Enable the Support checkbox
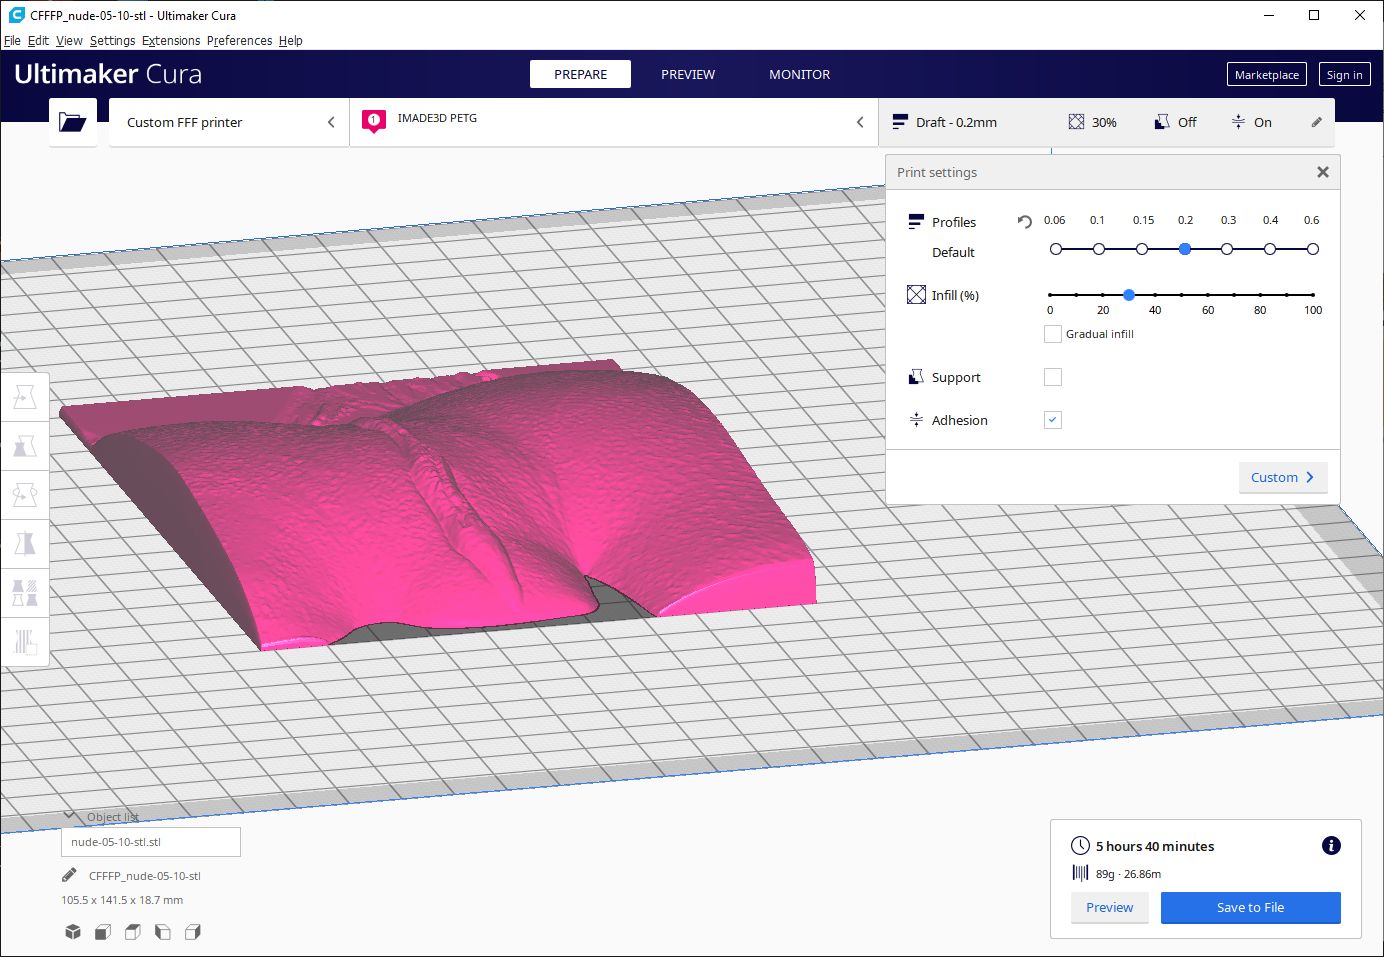Viewport: 1384px width, 957px height. pos(1052,377)
